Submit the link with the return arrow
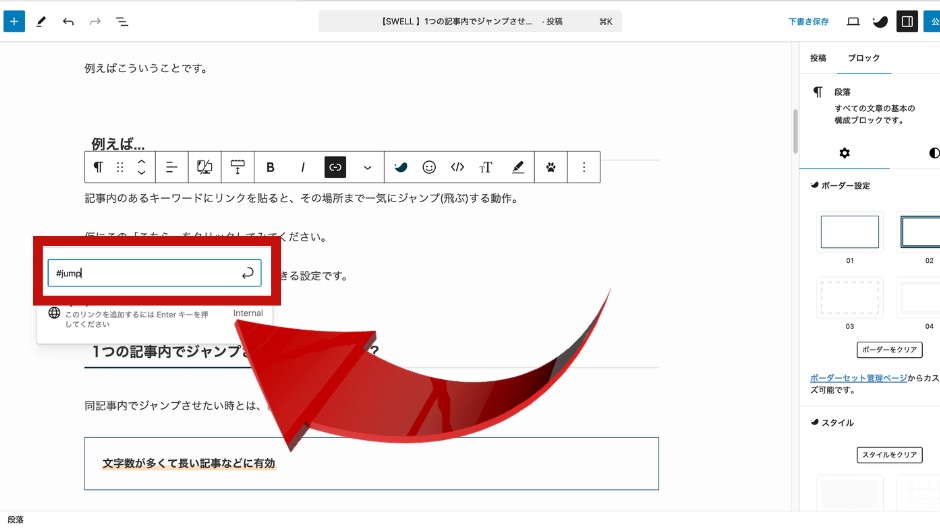Screen dimensions: 940x528 (248, 273)
